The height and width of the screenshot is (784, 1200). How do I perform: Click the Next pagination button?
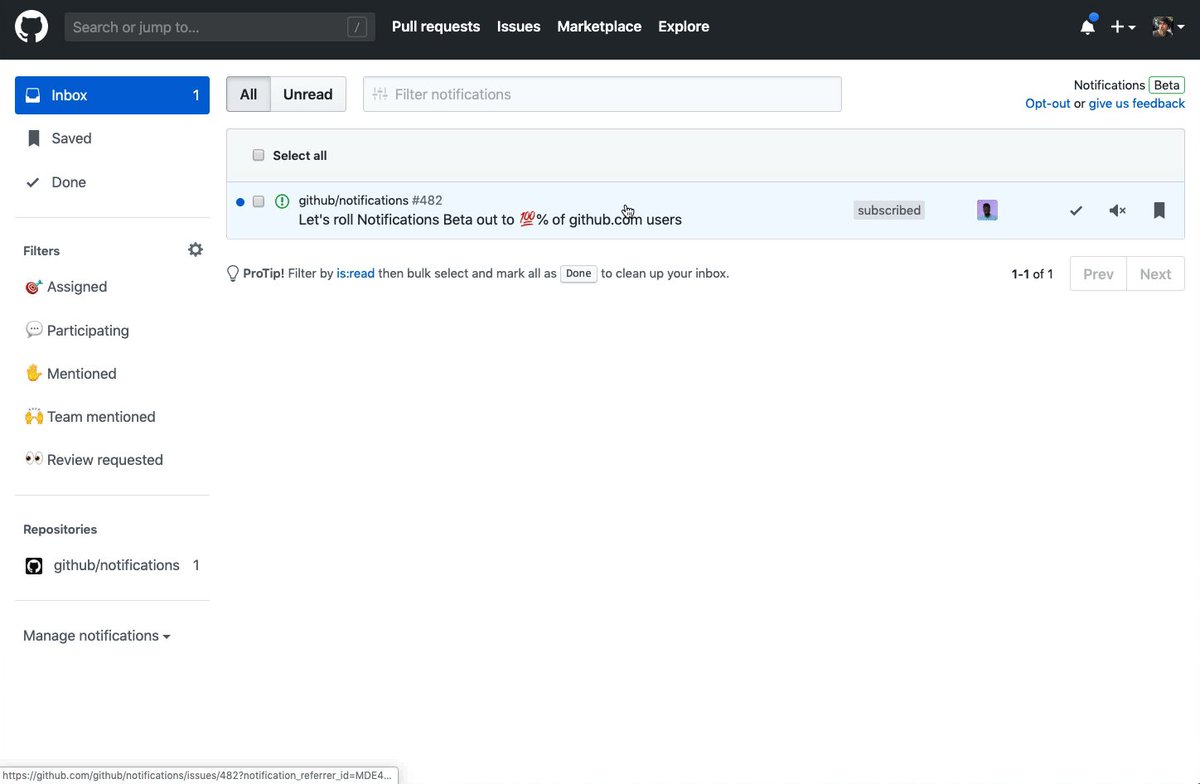[x=1155, y=274]
